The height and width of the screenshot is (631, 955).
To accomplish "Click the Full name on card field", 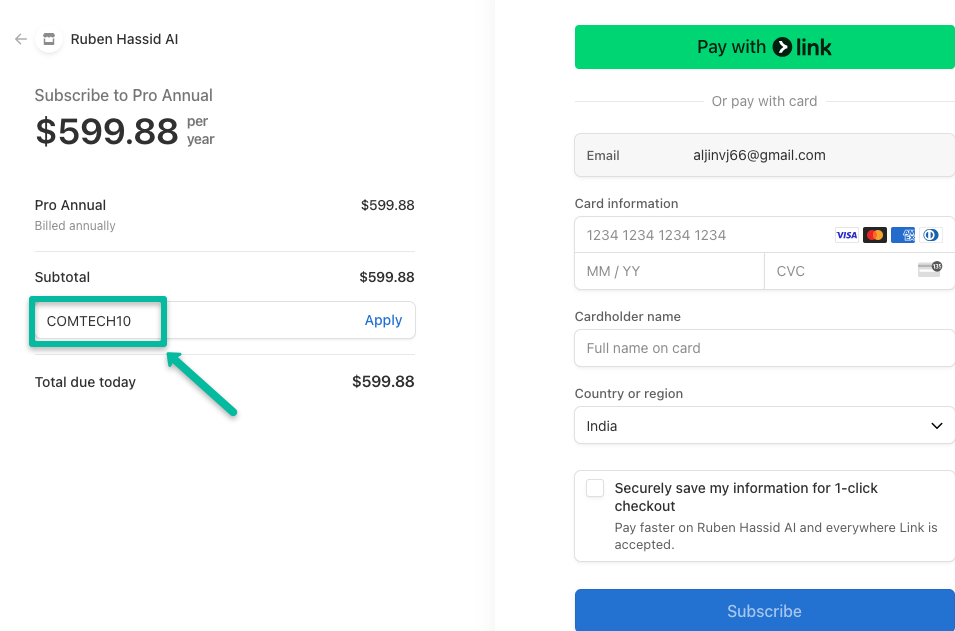I will tap(764, 348).
